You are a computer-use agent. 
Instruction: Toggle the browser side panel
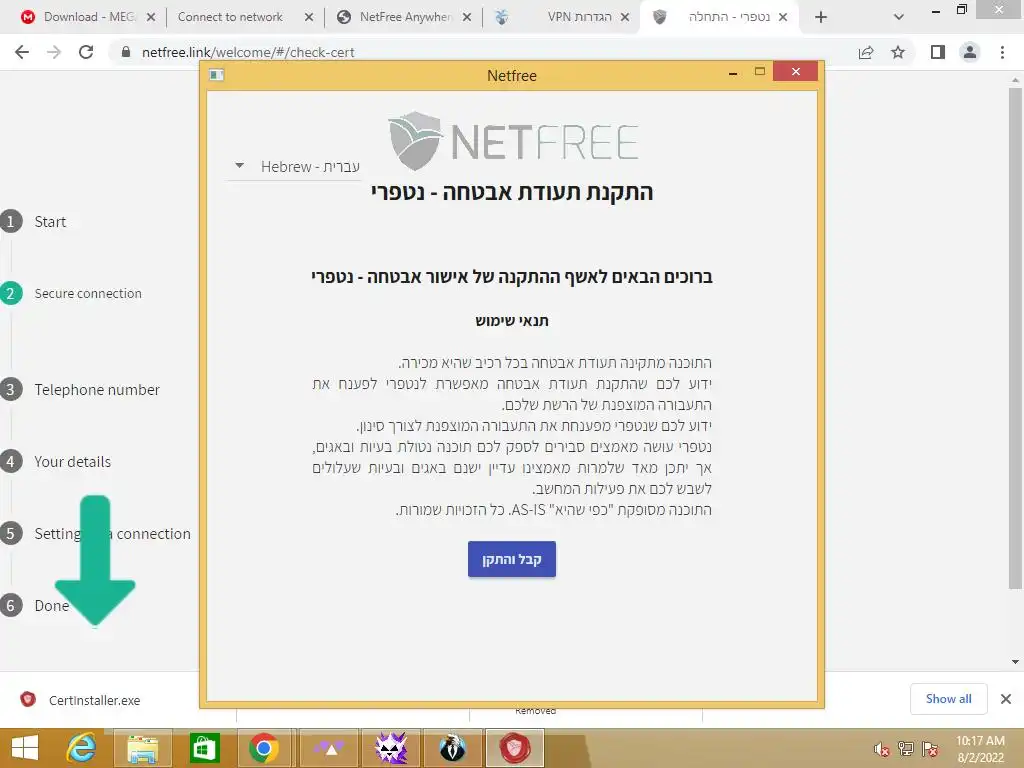[938, 52]
